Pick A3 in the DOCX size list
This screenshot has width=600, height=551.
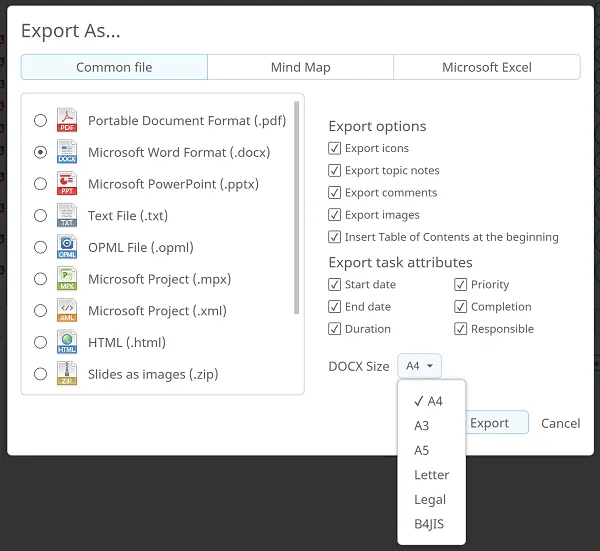(x=421, y=426)
